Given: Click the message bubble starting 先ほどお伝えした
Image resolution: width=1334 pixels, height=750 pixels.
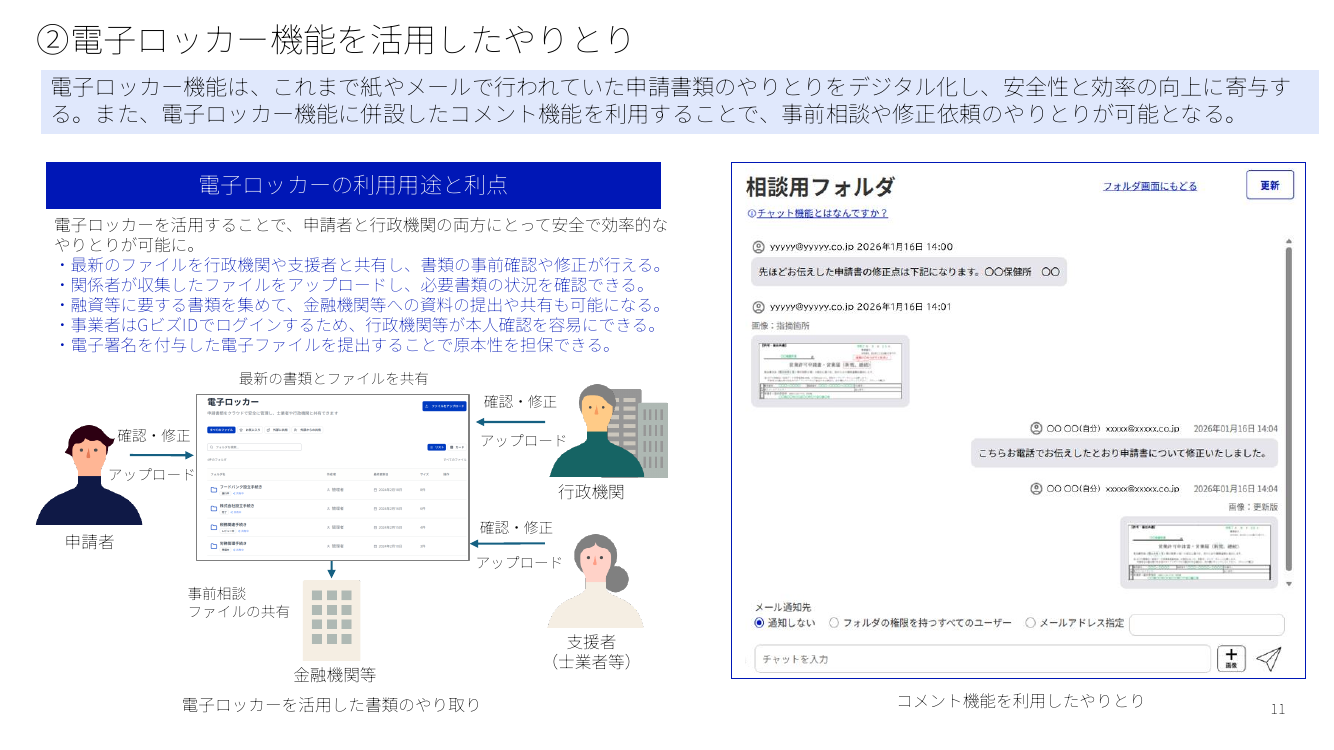Looking at the screenshot, I should pos(909,271).
